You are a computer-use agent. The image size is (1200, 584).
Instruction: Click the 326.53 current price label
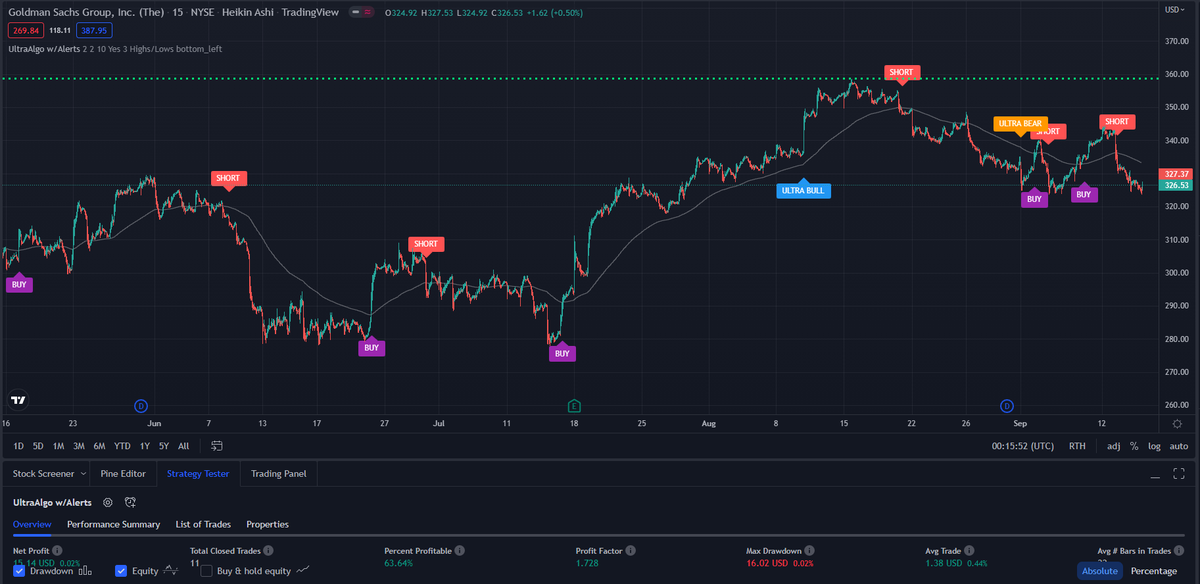tap(1176, 185)
